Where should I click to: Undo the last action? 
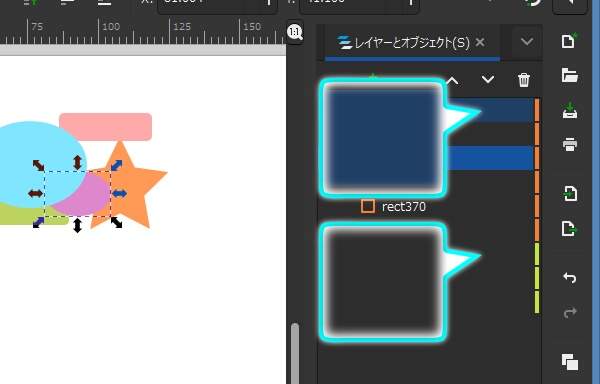tap(570, 277)
